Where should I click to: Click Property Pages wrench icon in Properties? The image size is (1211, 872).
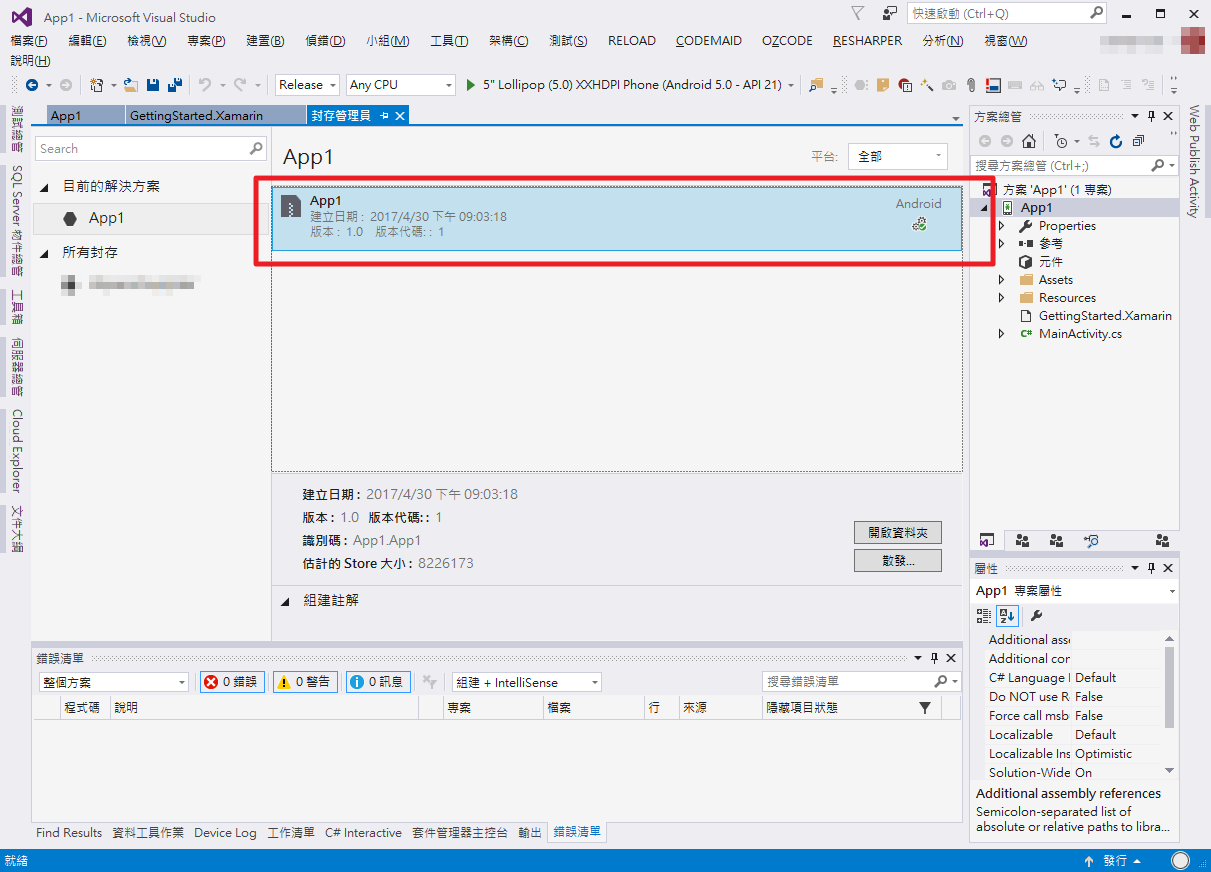coord(1036,616)
